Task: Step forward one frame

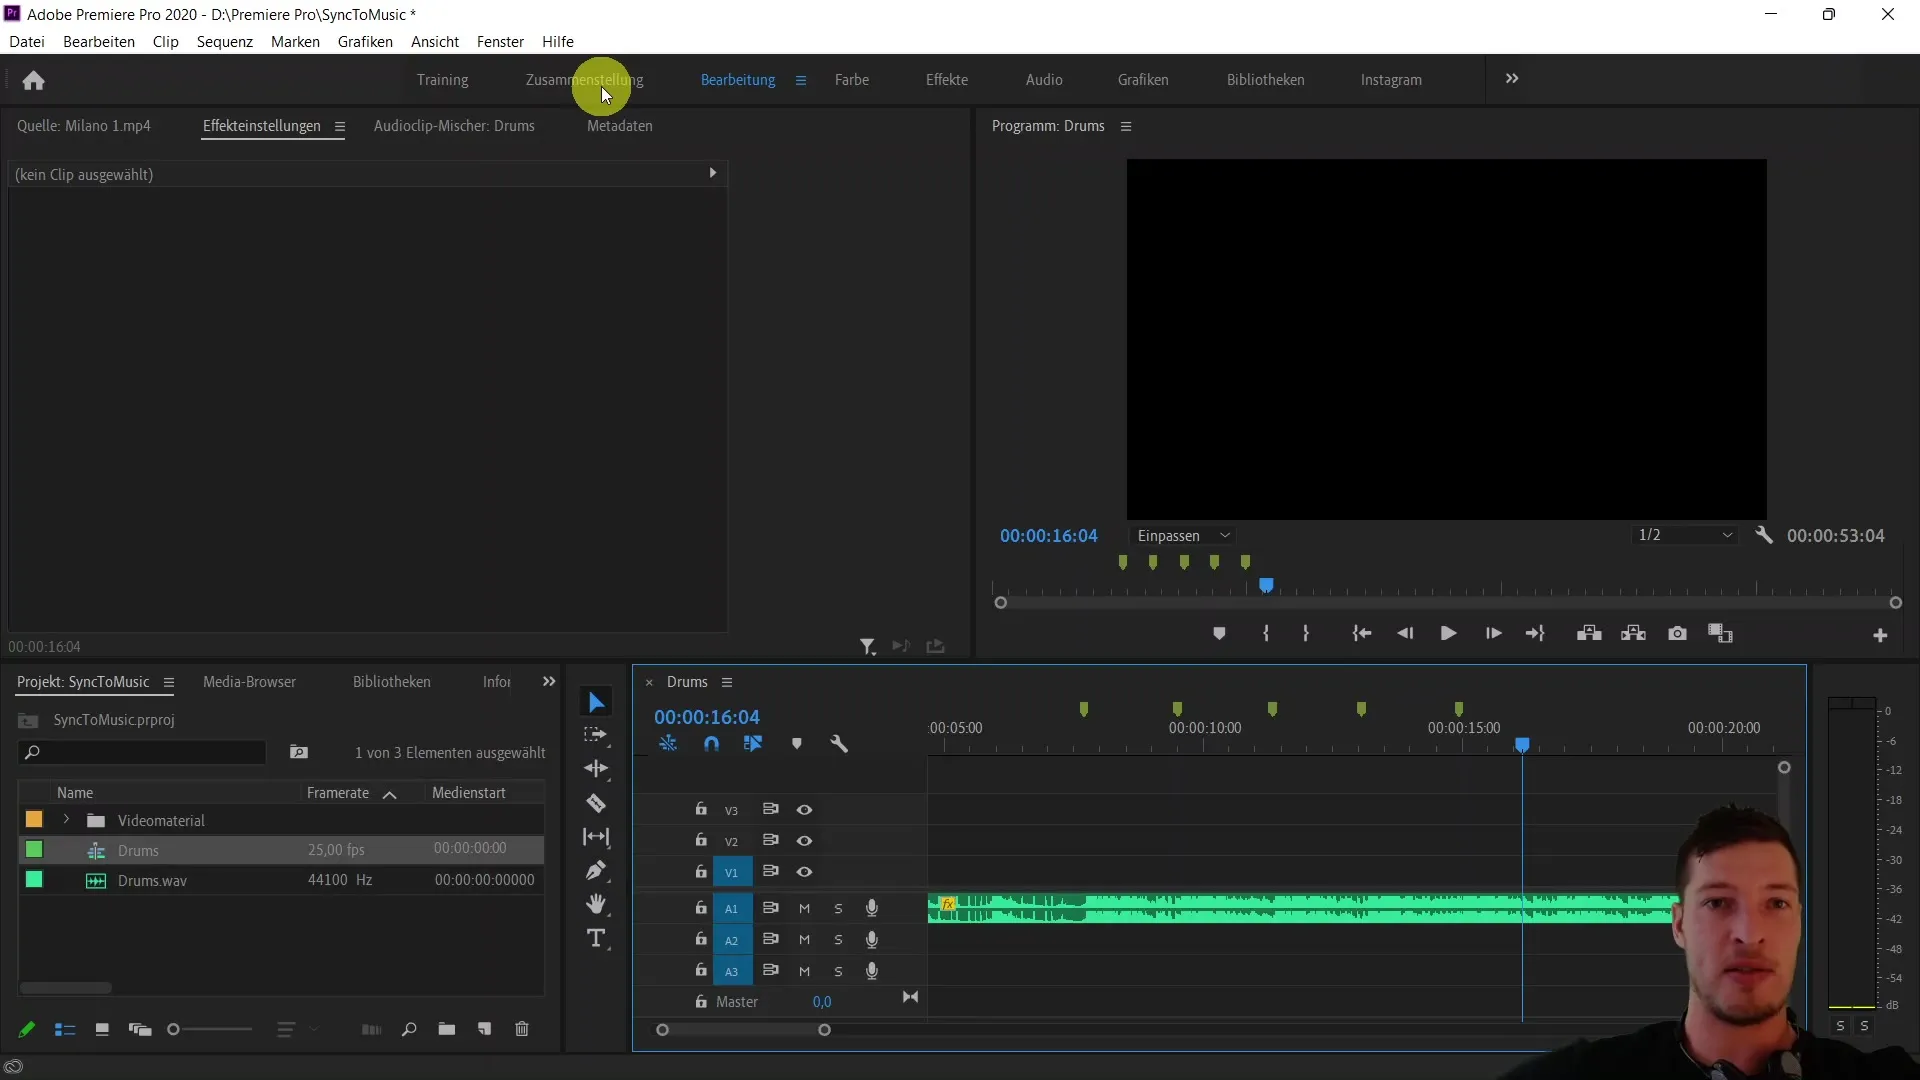Action: pyautogui.click(x=1493, y=634)
